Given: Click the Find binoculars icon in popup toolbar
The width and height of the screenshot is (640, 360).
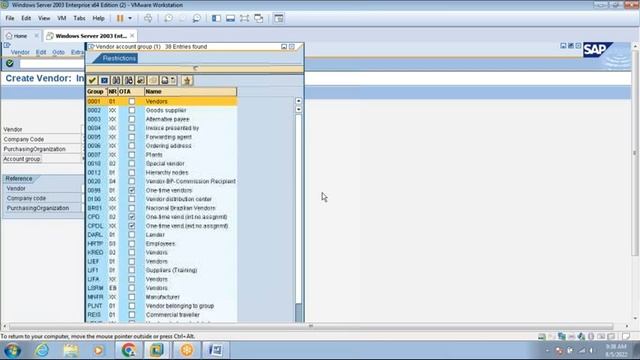Looking at the screenshot, I should coord(116,80).
